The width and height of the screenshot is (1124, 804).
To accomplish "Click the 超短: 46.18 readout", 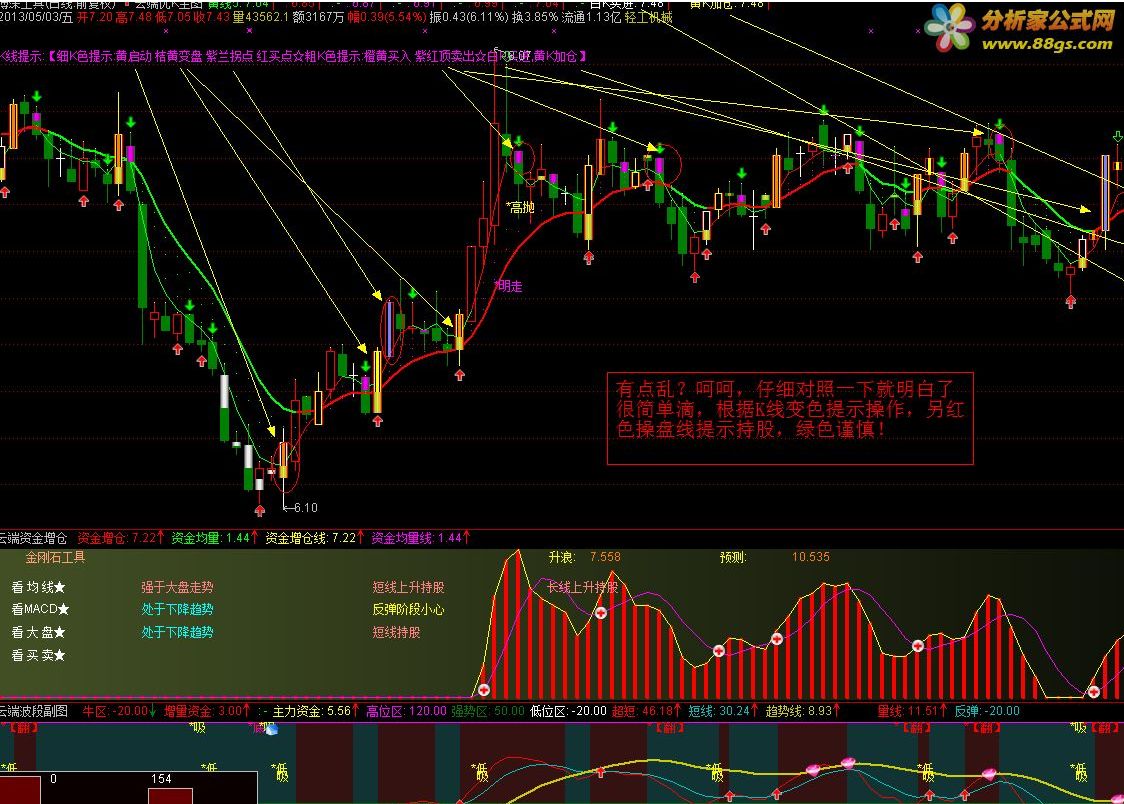I will [647, 711].
